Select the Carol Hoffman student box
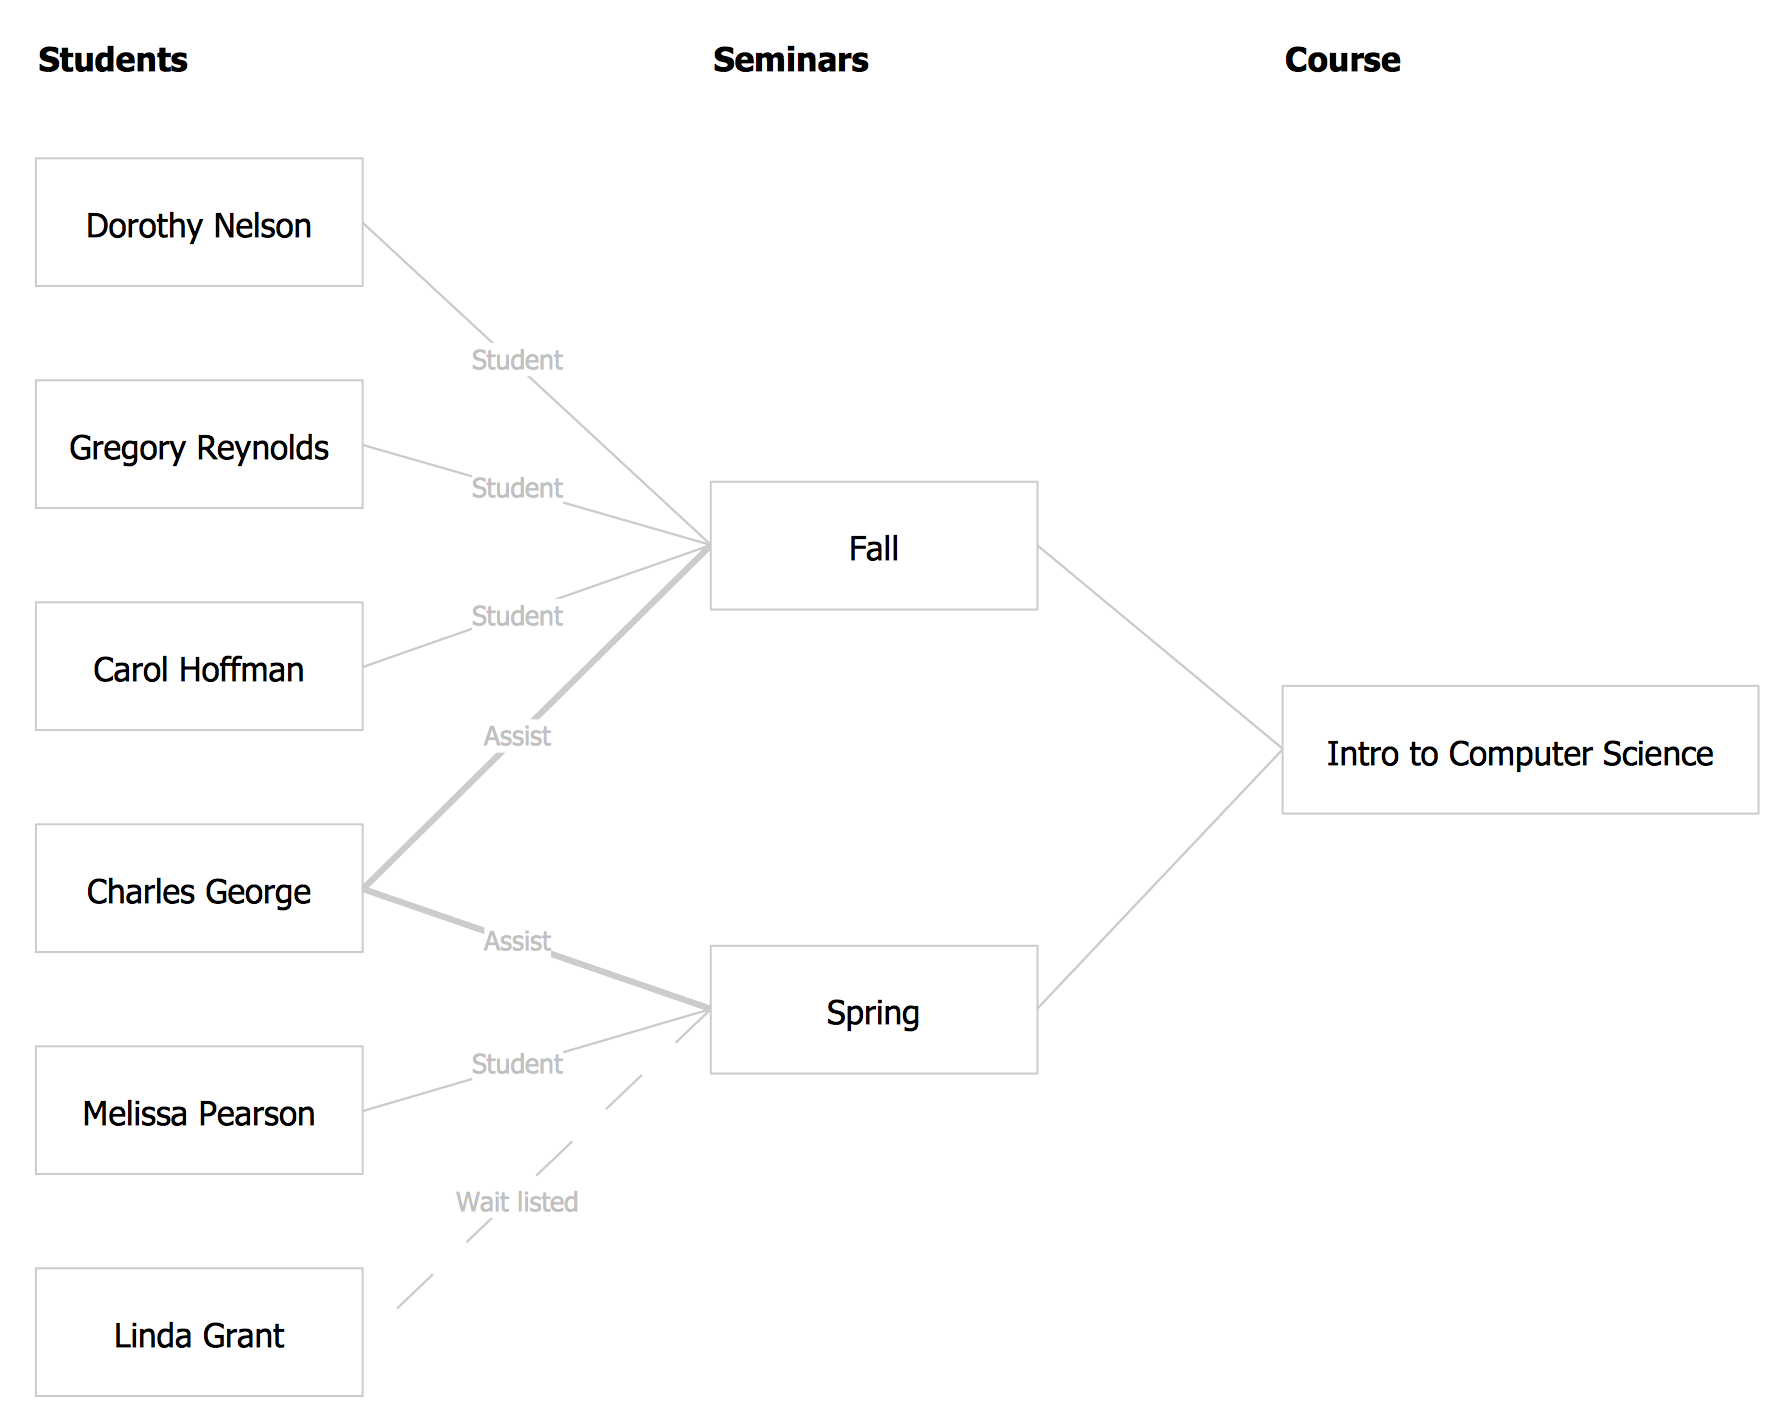The height and width of the screenshot is (1428, 1790). click(x=199, y=667)
